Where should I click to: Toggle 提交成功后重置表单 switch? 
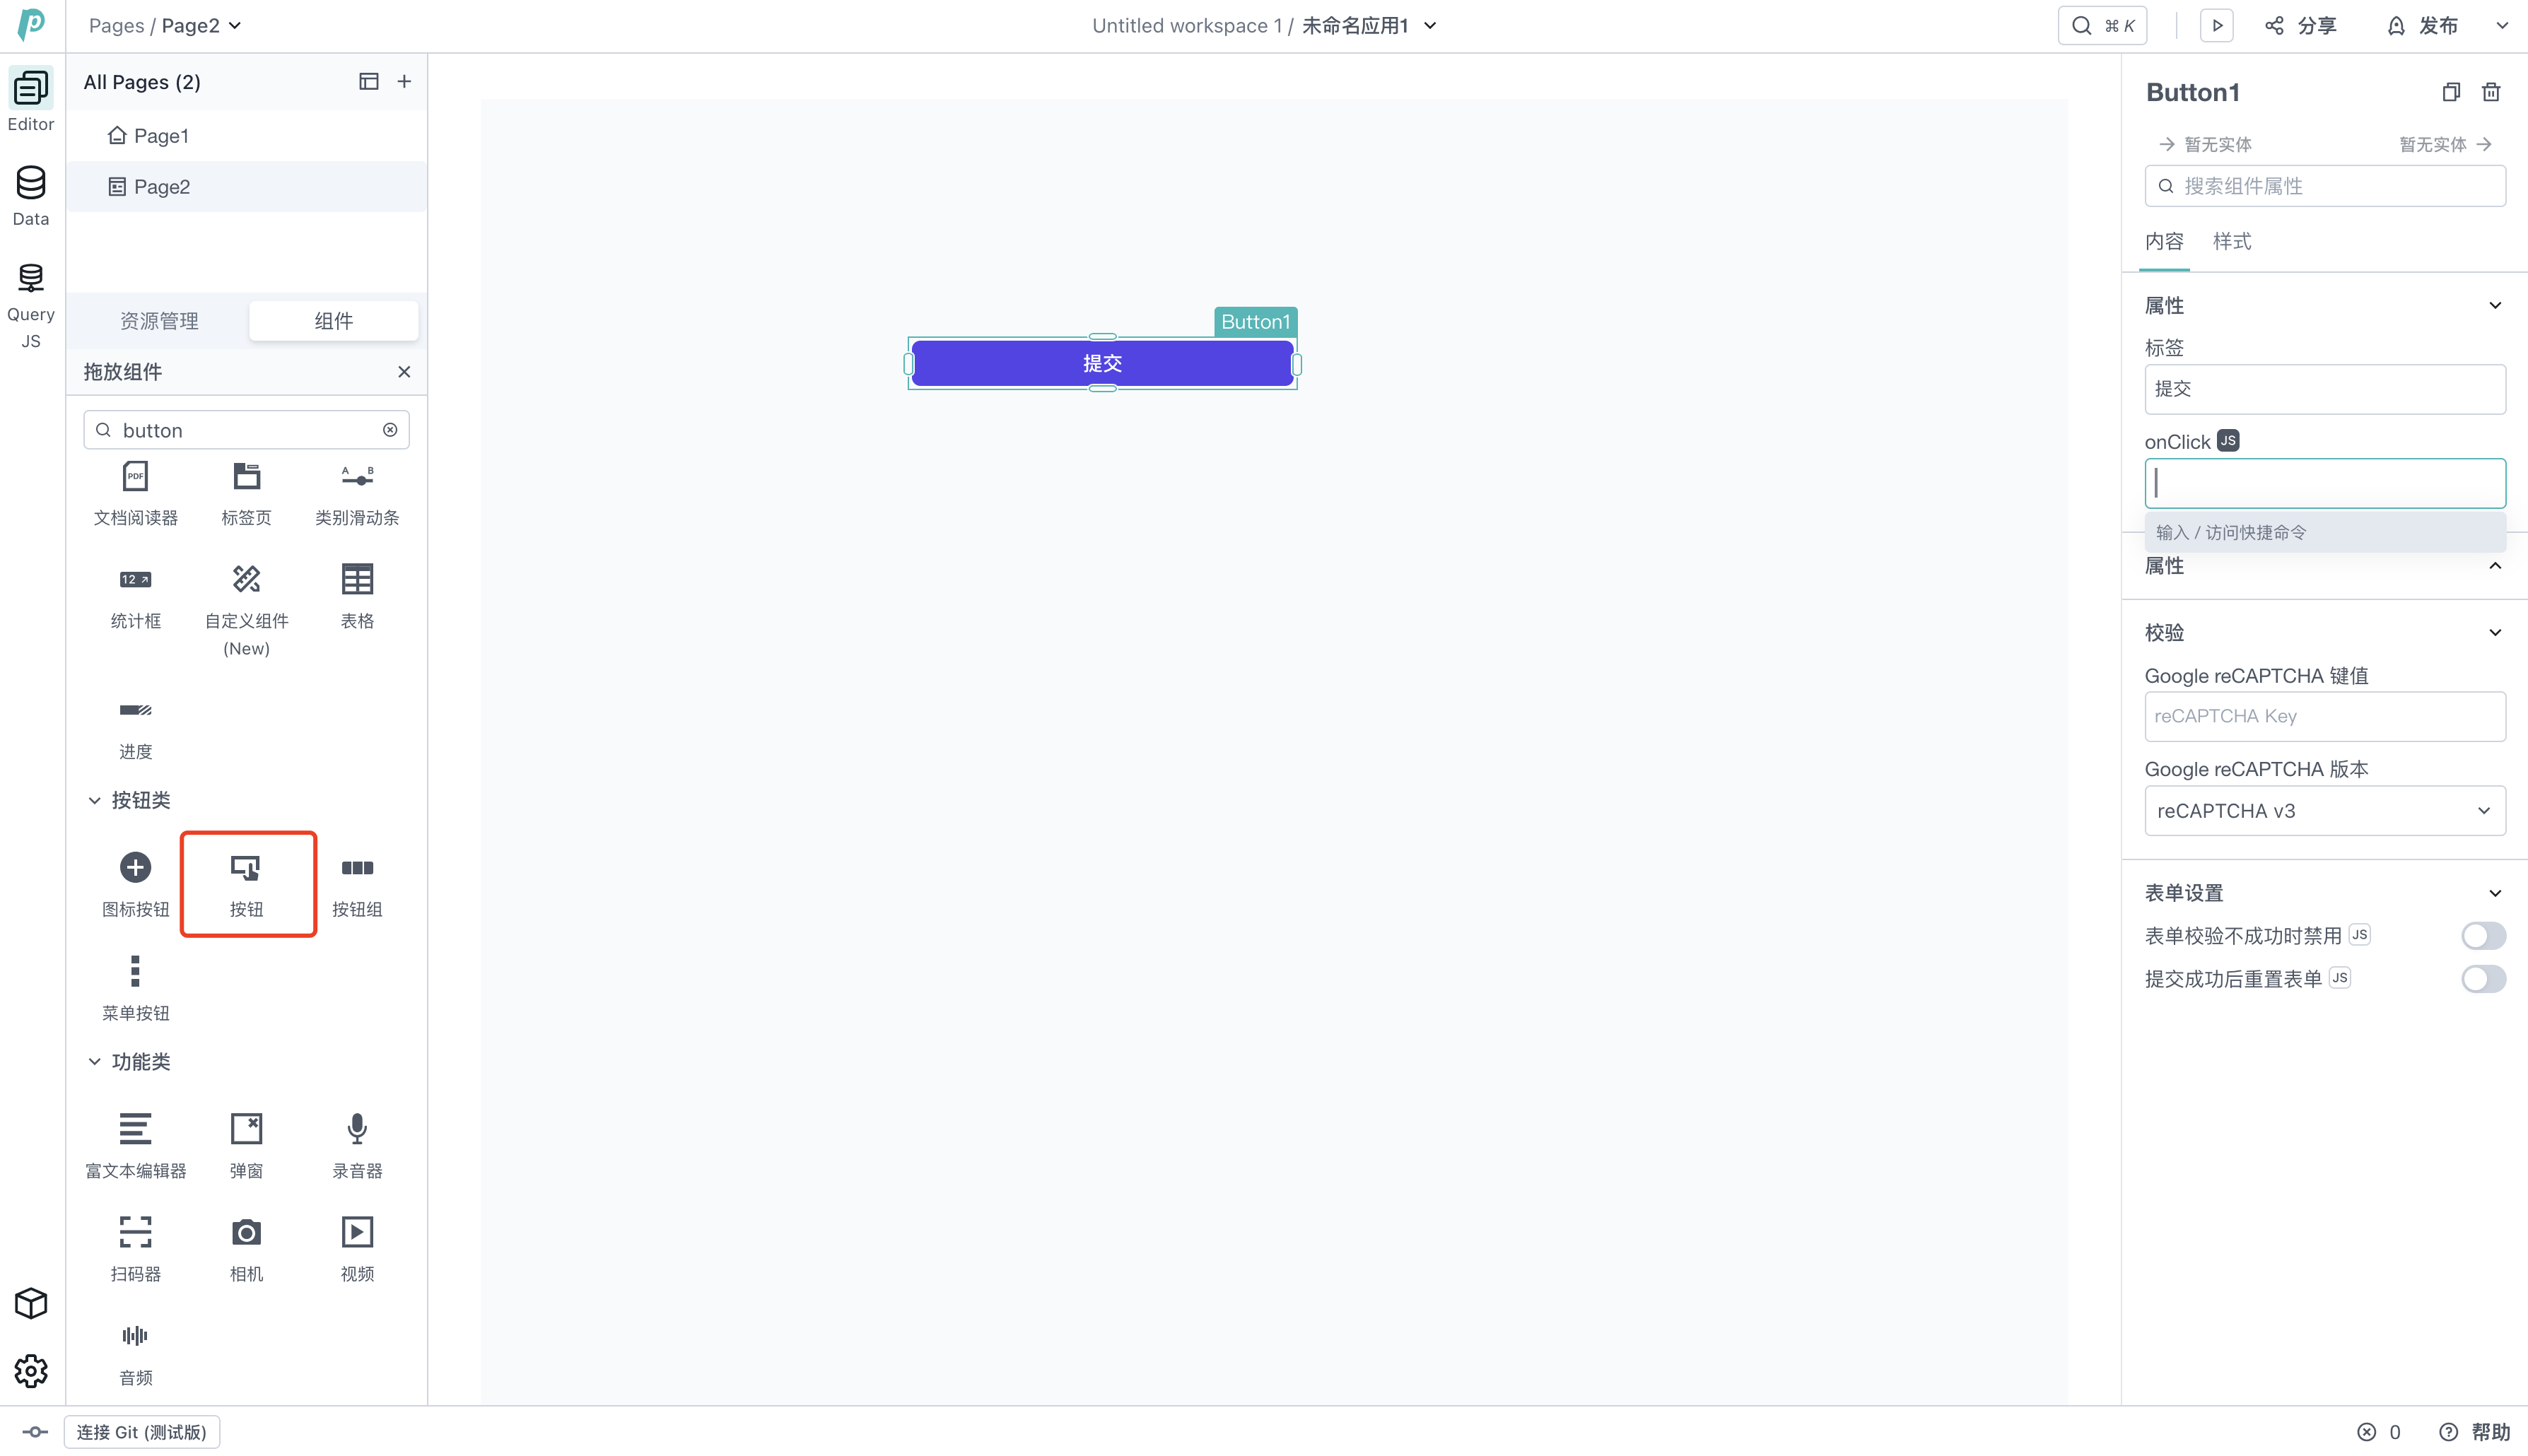coord(2483,979)
